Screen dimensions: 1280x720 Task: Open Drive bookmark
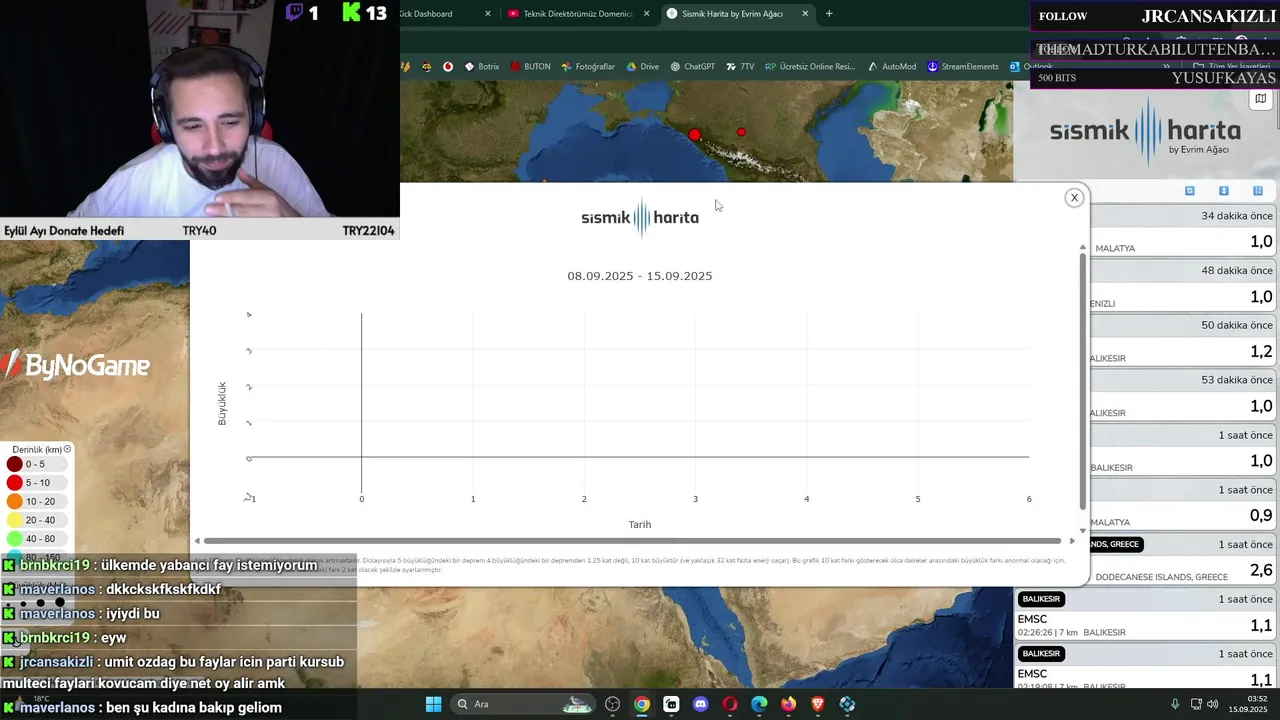[642, 67]
